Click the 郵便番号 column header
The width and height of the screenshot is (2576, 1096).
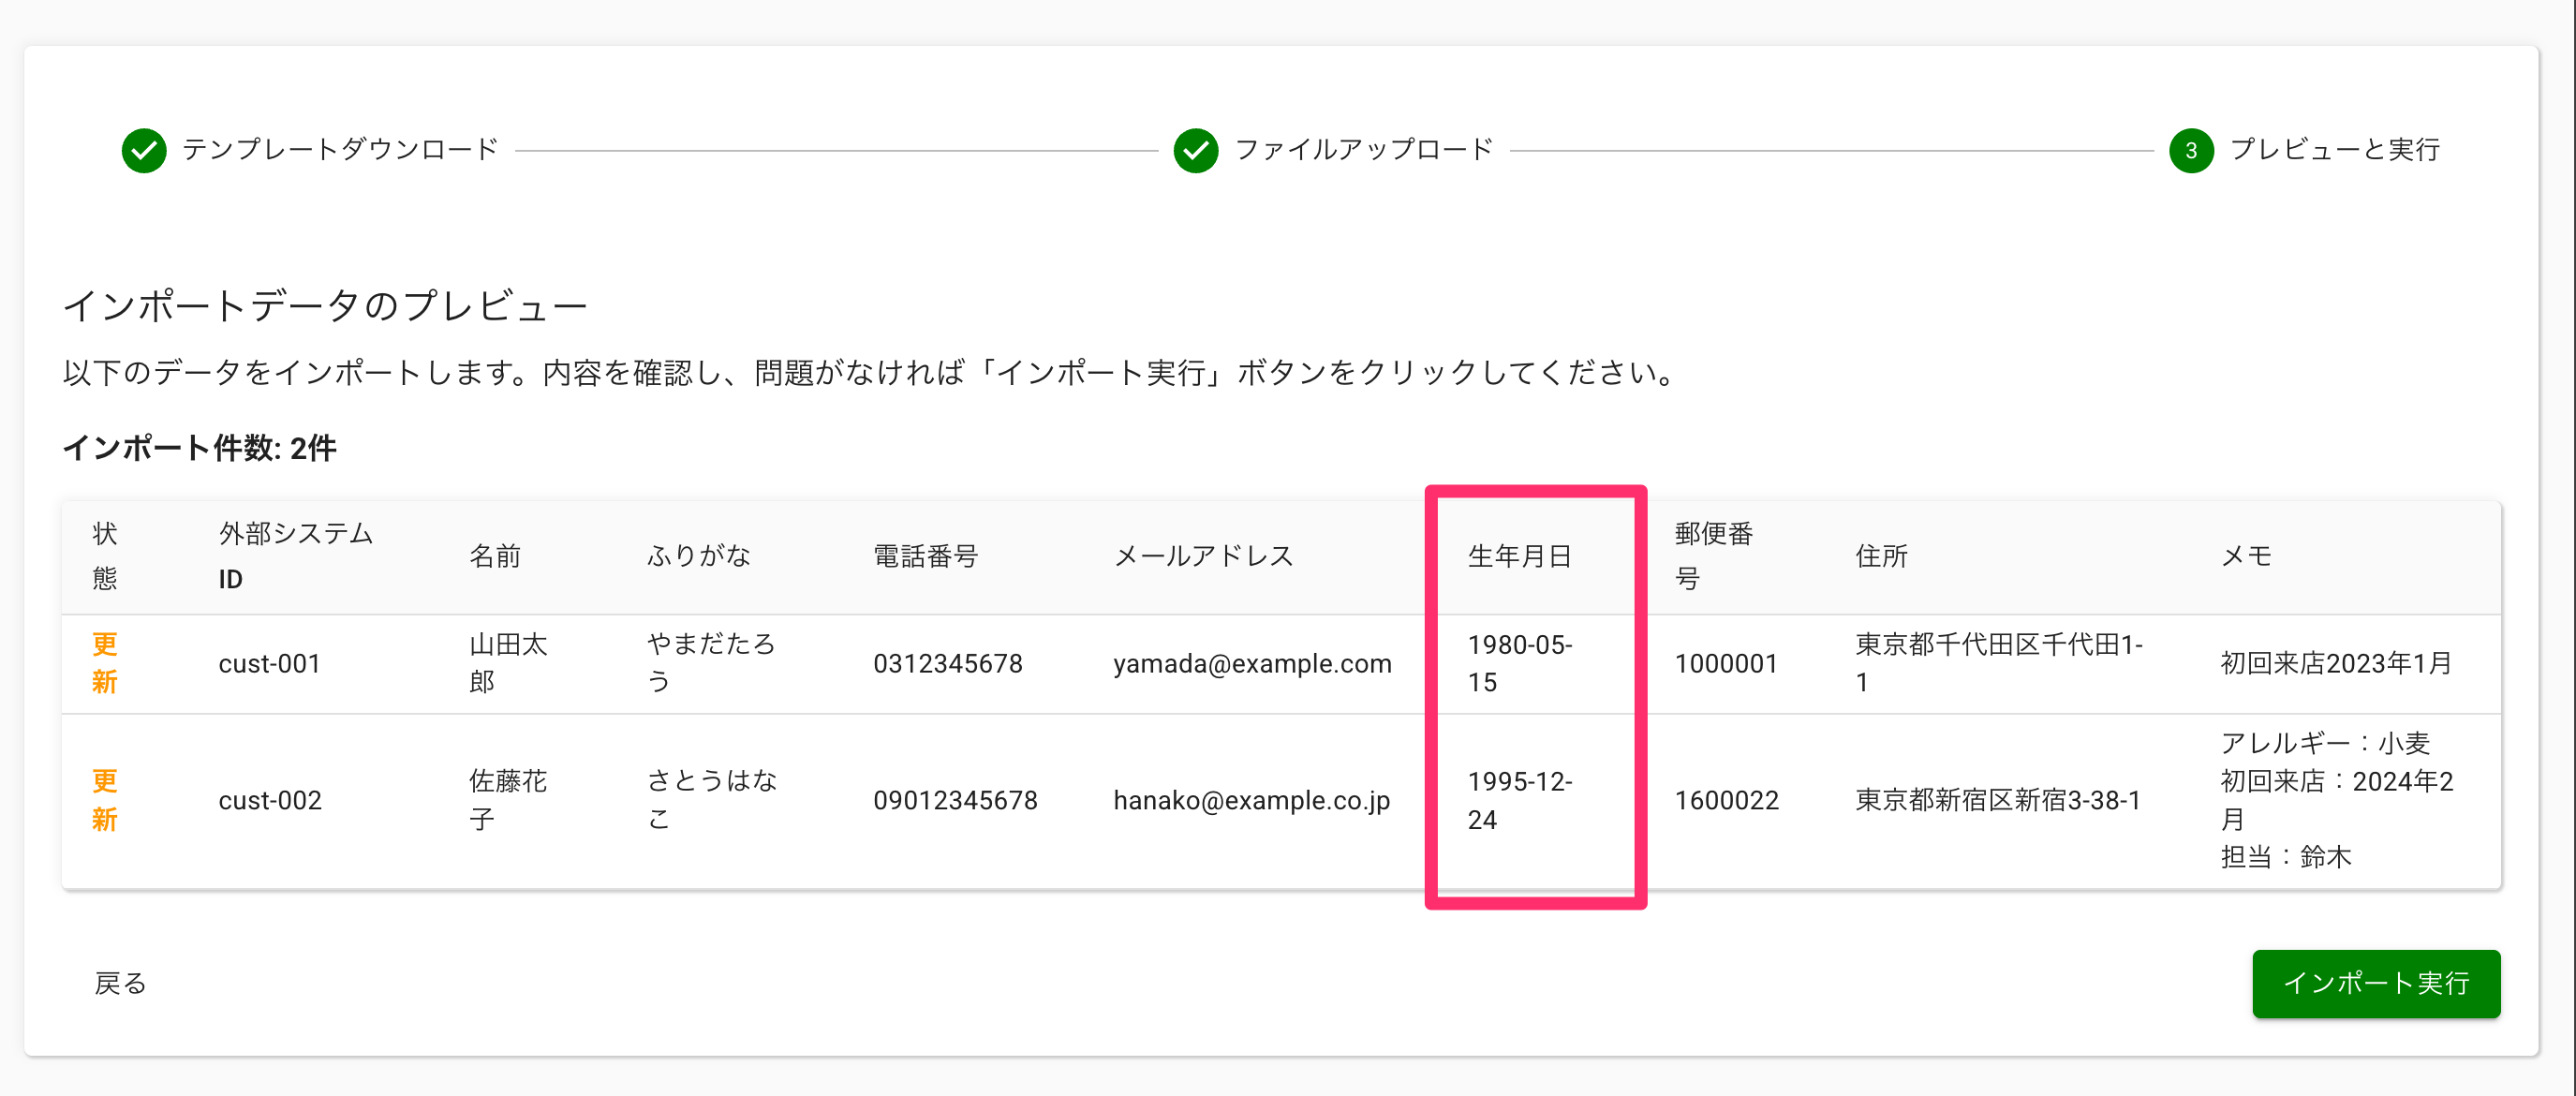(x=1714, y=556)
